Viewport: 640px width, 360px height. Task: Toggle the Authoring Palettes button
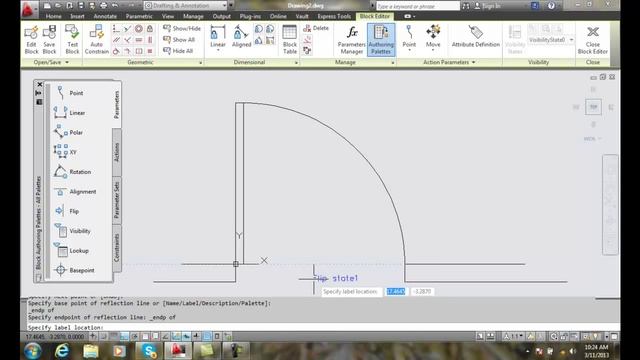pos(381,40)
